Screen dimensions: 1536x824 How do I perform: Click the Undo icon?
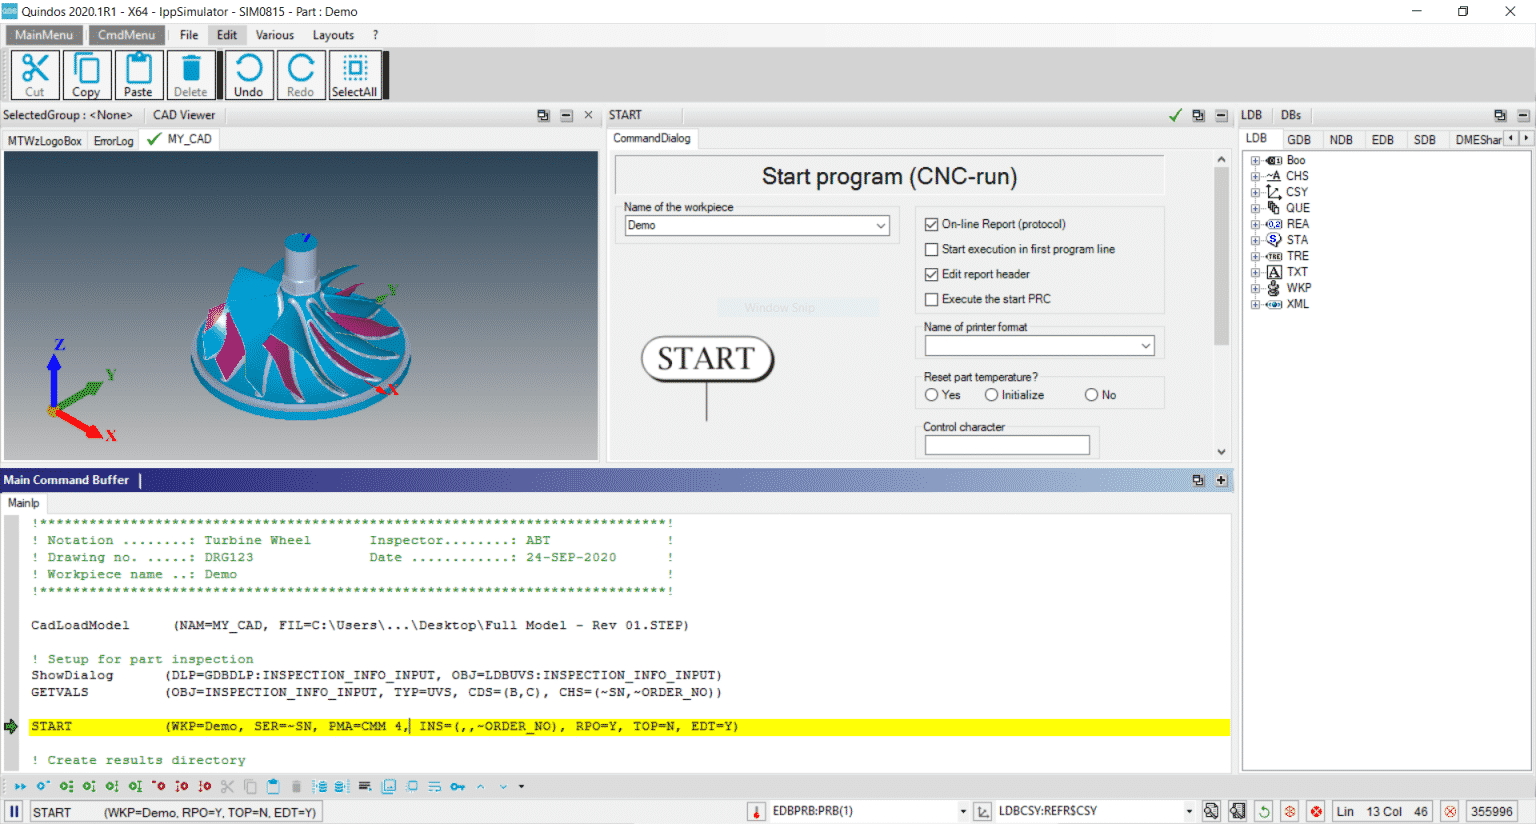coord(248,74)
